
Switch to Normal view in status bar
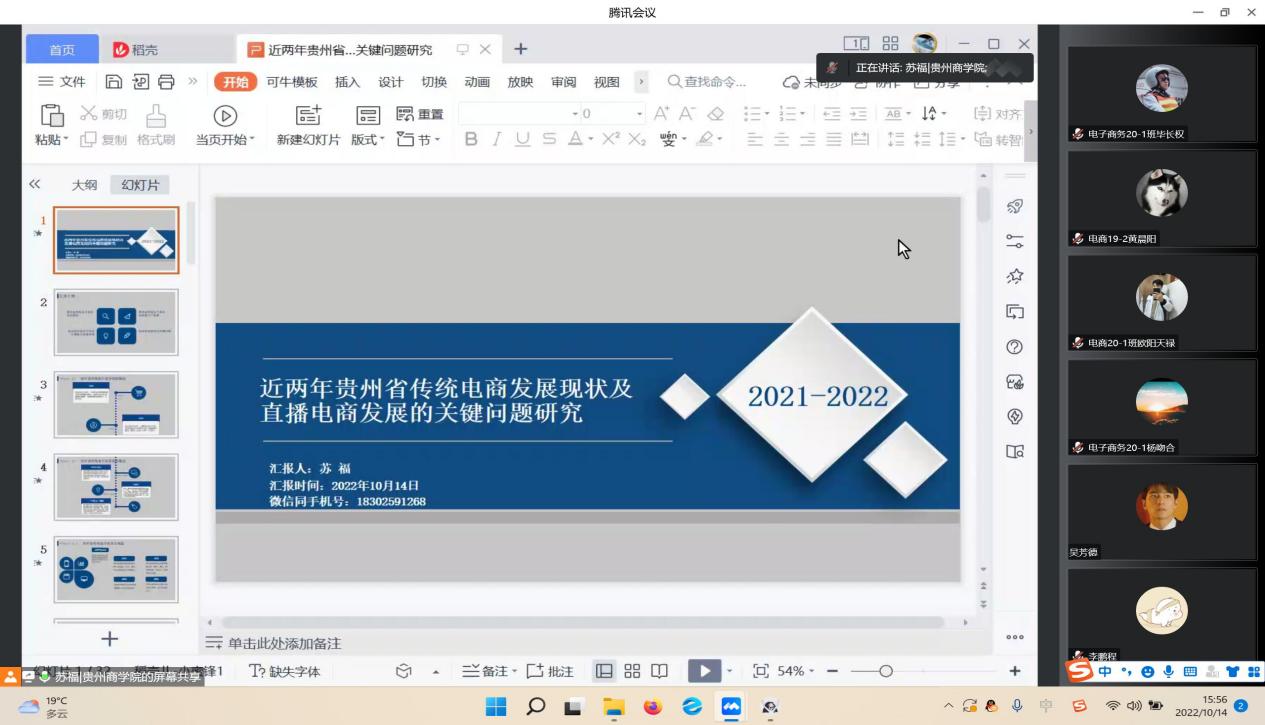point(605,671)
